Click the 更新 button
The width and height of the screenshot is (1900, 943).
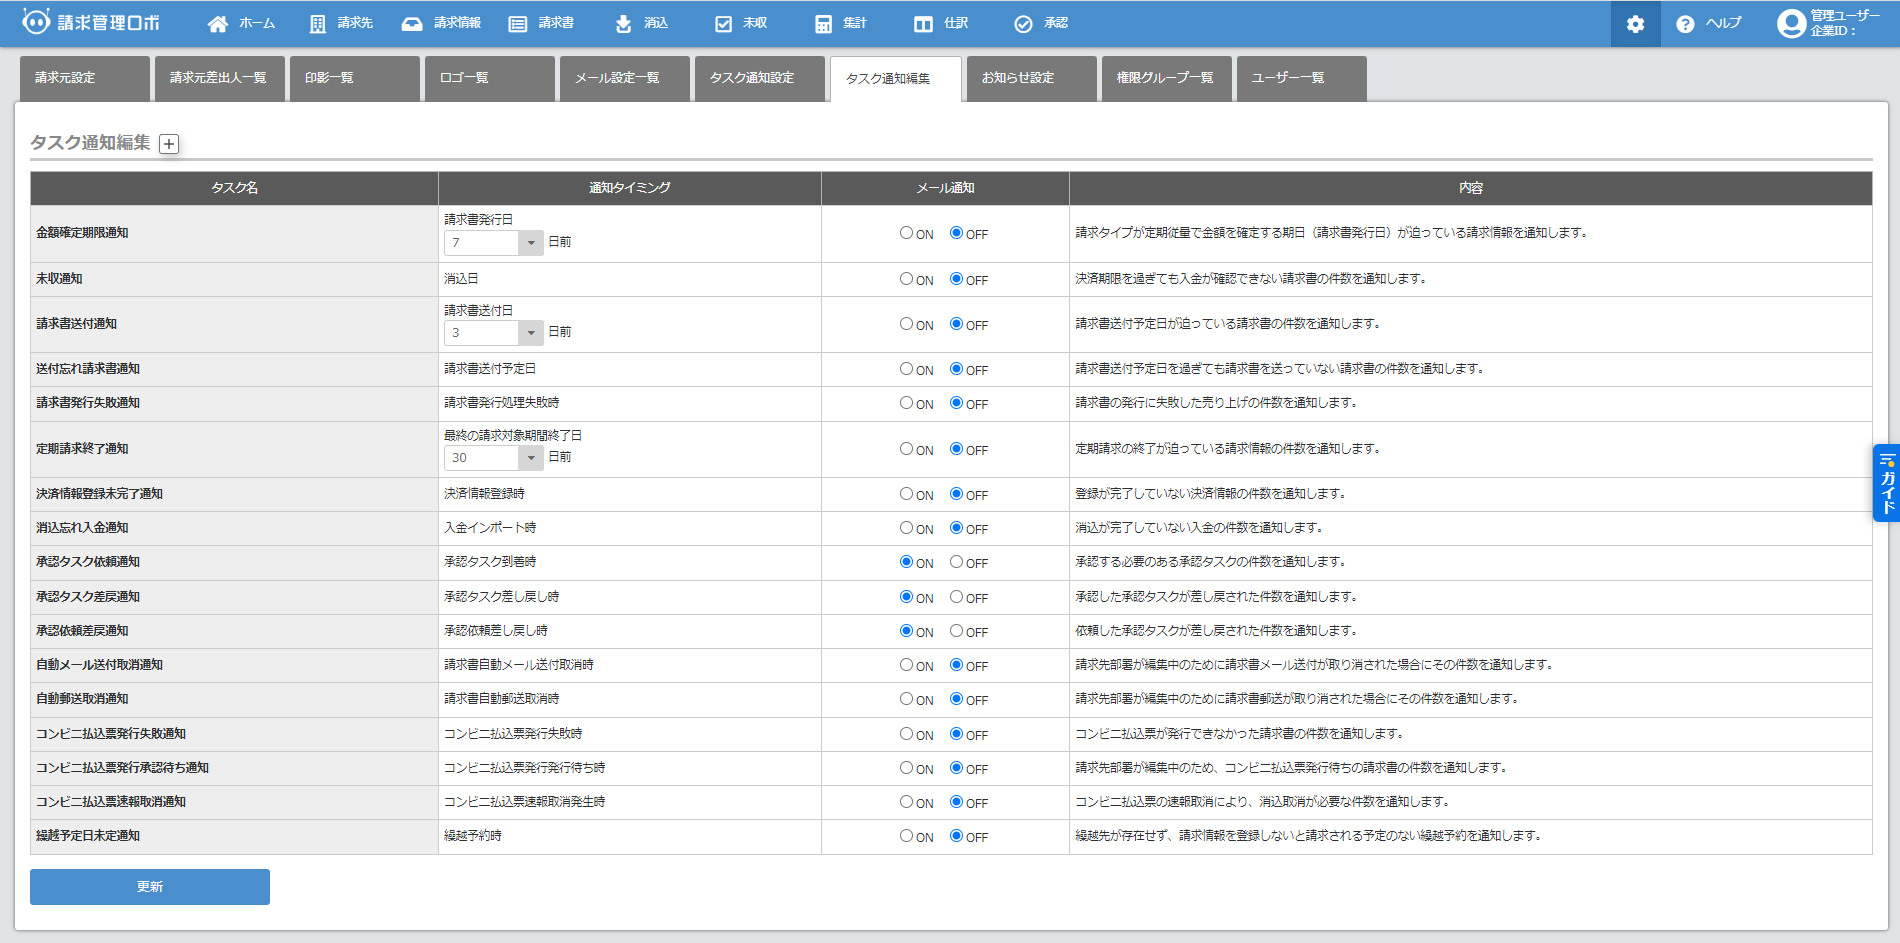(148, 886)
